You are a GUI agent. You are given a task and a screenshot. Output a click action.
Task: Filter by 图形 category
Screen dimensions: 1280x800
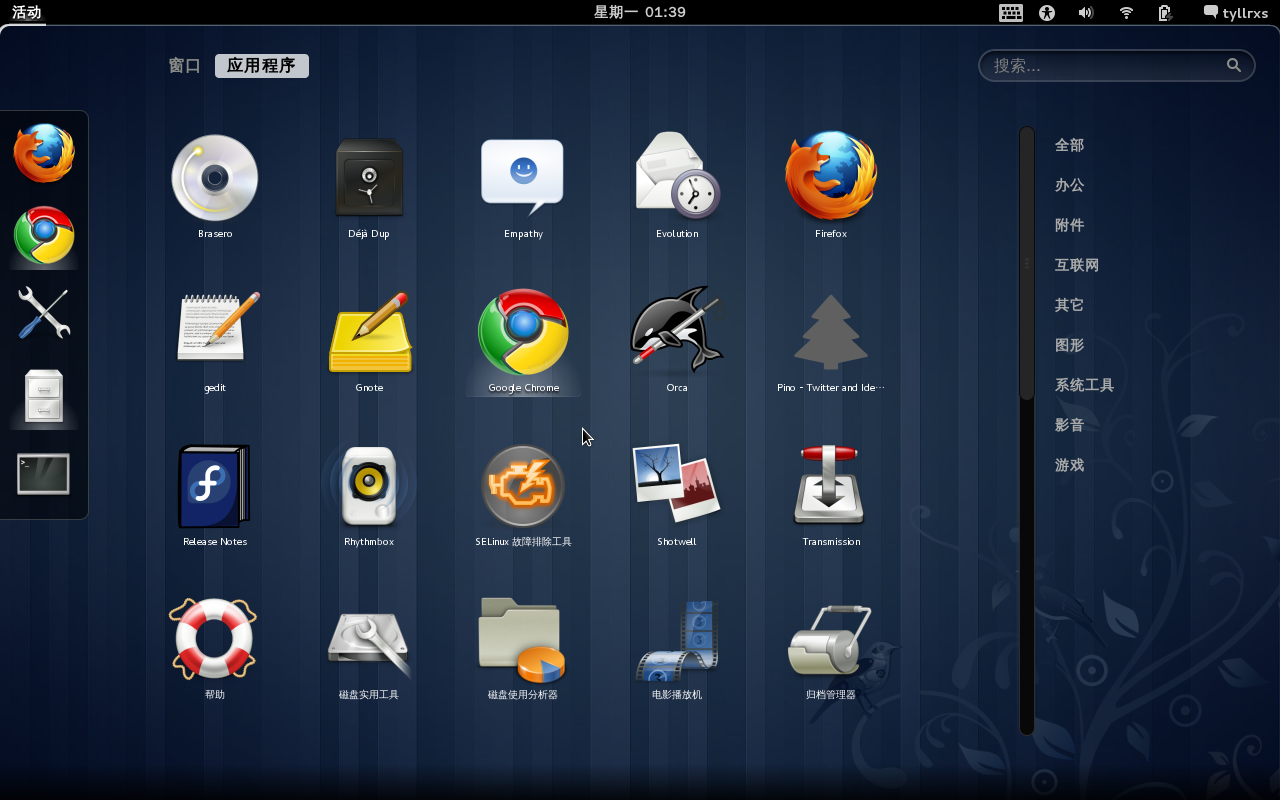pos(1069,345)
